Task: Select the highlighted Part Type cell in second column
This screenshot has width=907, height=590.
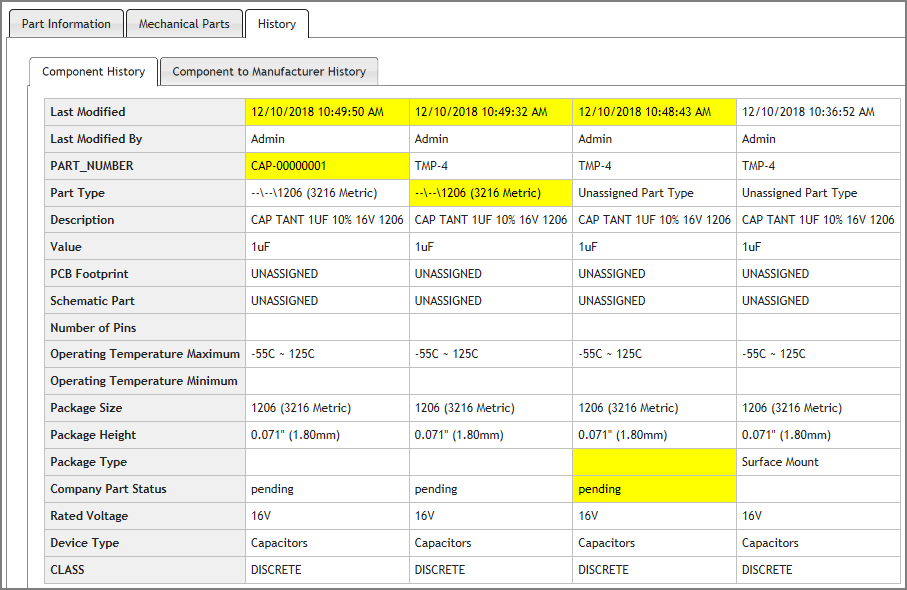Action: coord(490,192)
